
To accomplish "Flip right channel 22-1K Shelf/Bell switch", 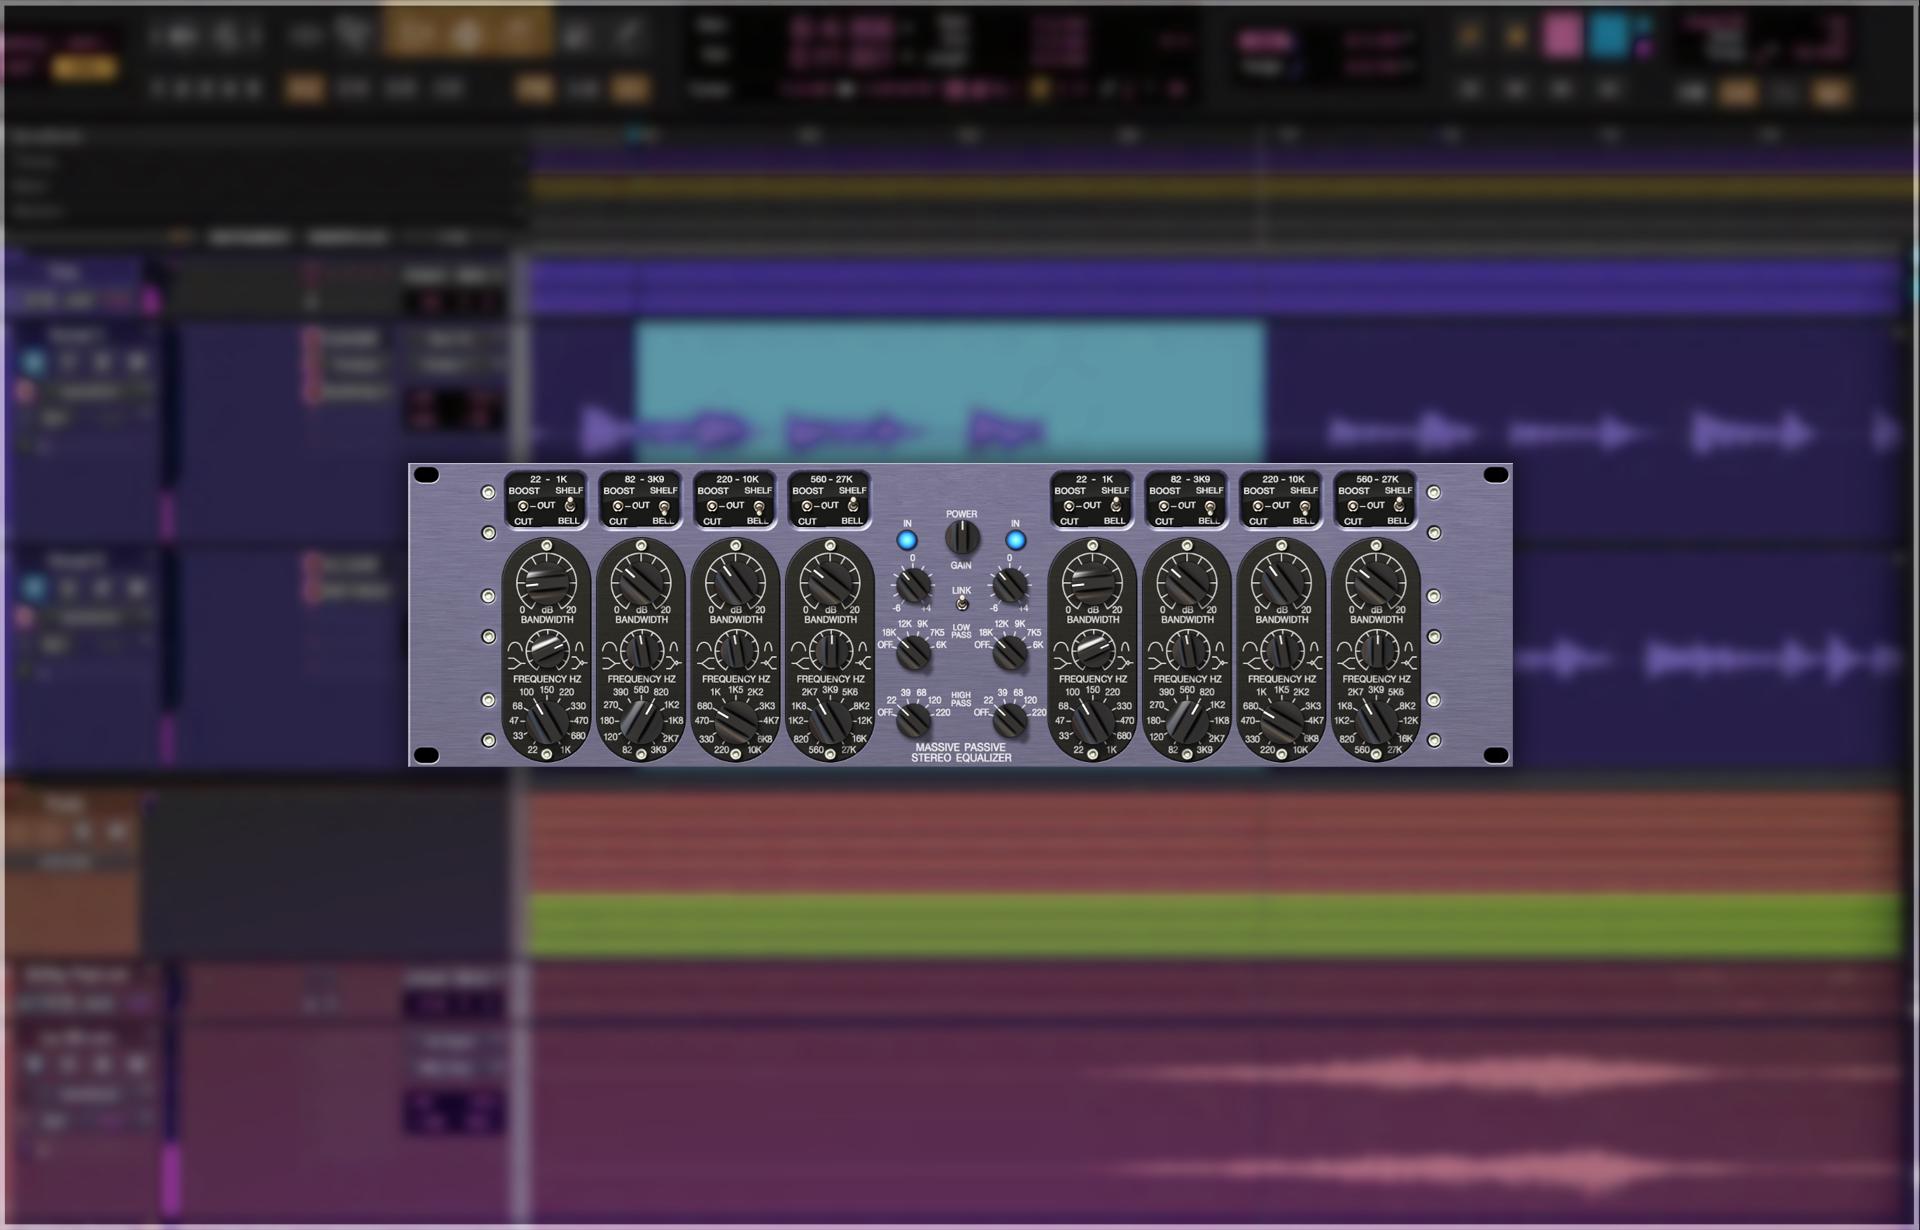I will coord(1116,506).
